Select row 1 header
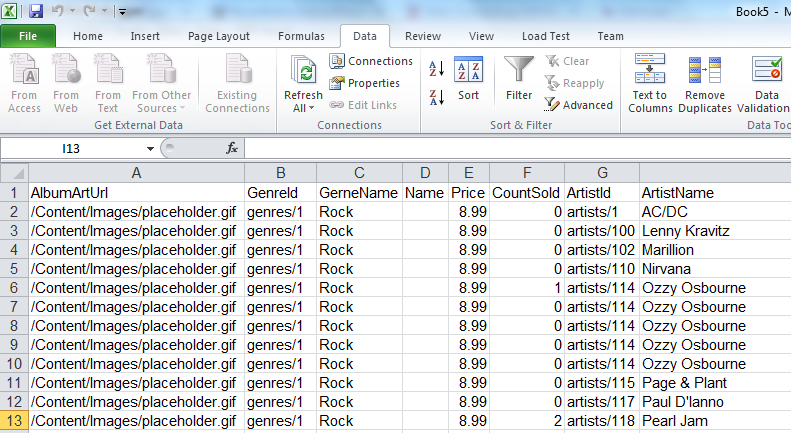Viewport: 791px width, 433px height. (14, 193)
